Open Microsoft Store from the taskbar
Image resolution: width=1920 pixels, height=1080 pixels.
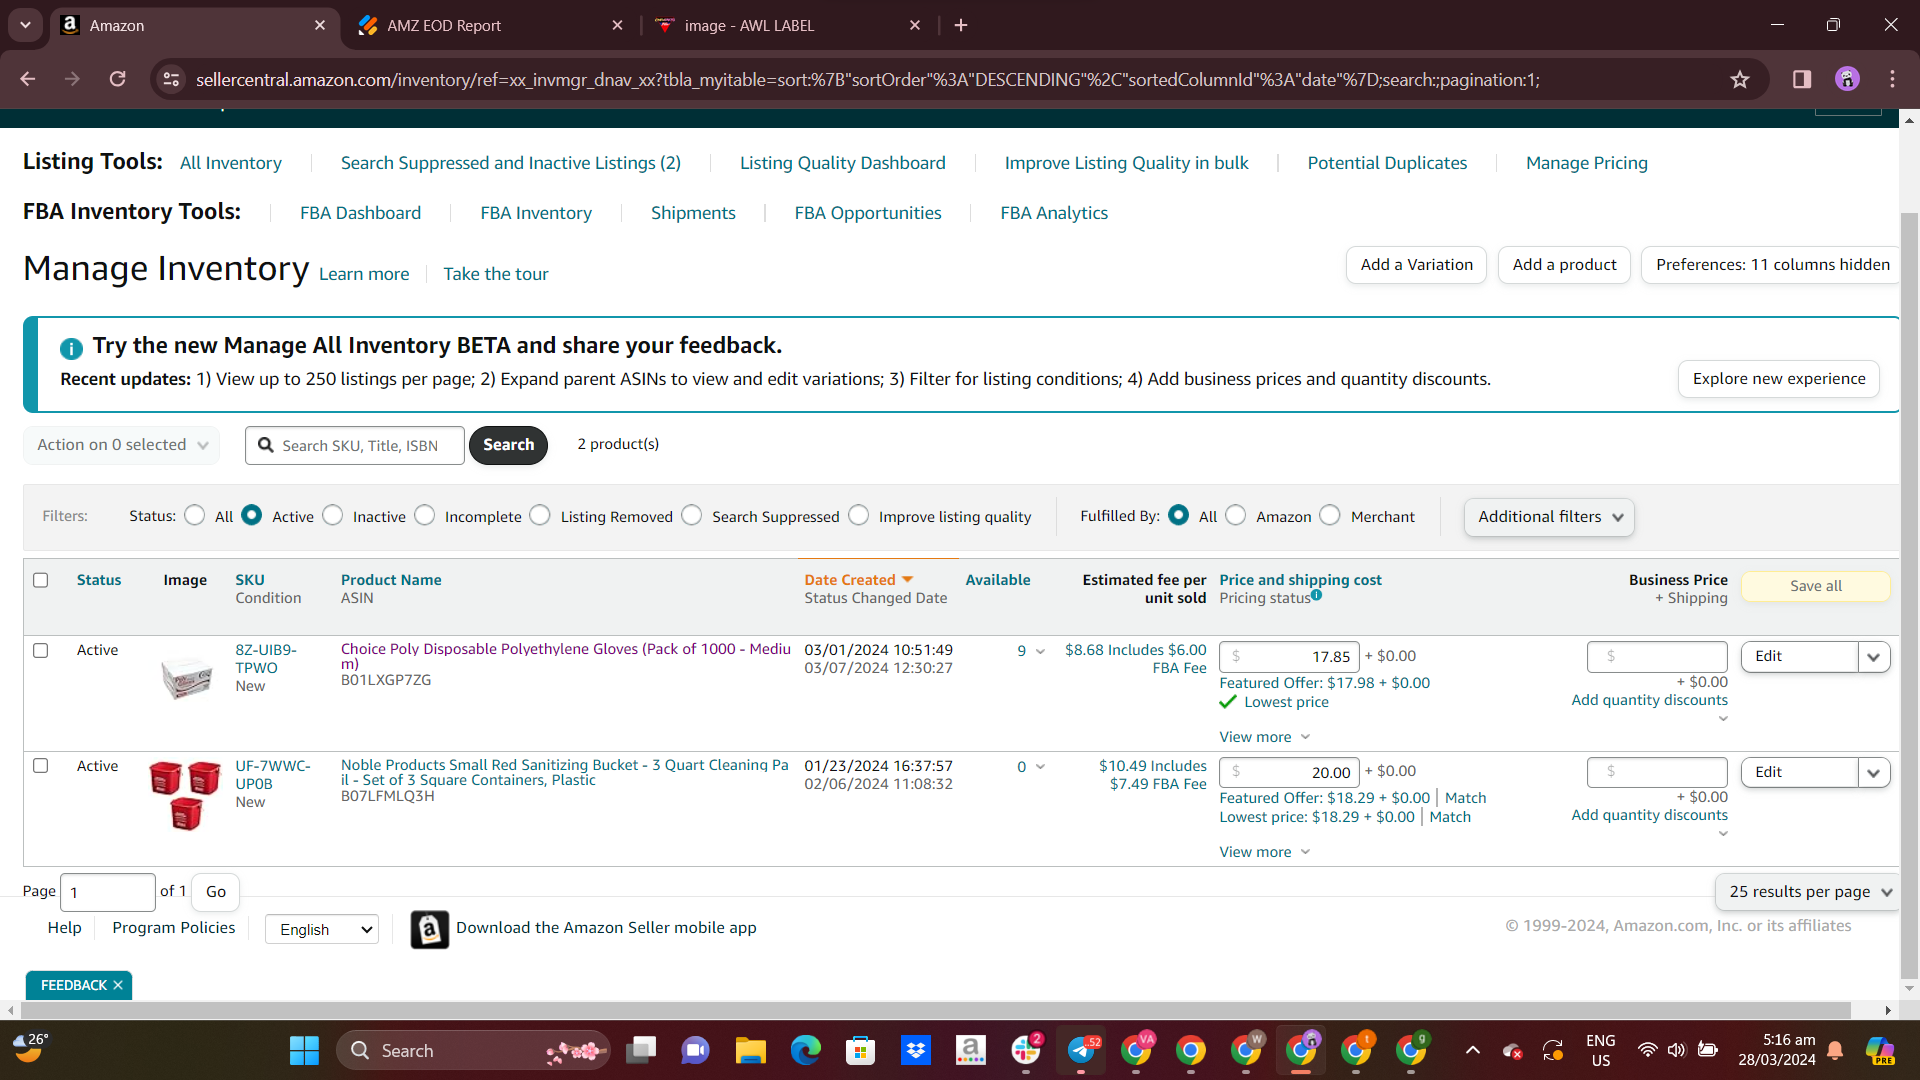pyautogui.click(x=860, y=1051)
